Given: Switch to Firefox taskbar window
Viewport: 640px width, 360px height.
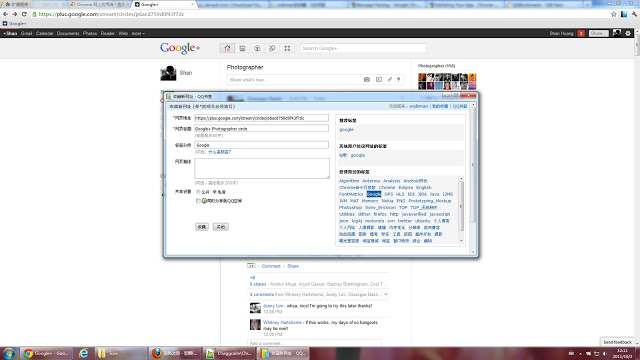Looking at the screenshot, I should [x=175, y=353].
